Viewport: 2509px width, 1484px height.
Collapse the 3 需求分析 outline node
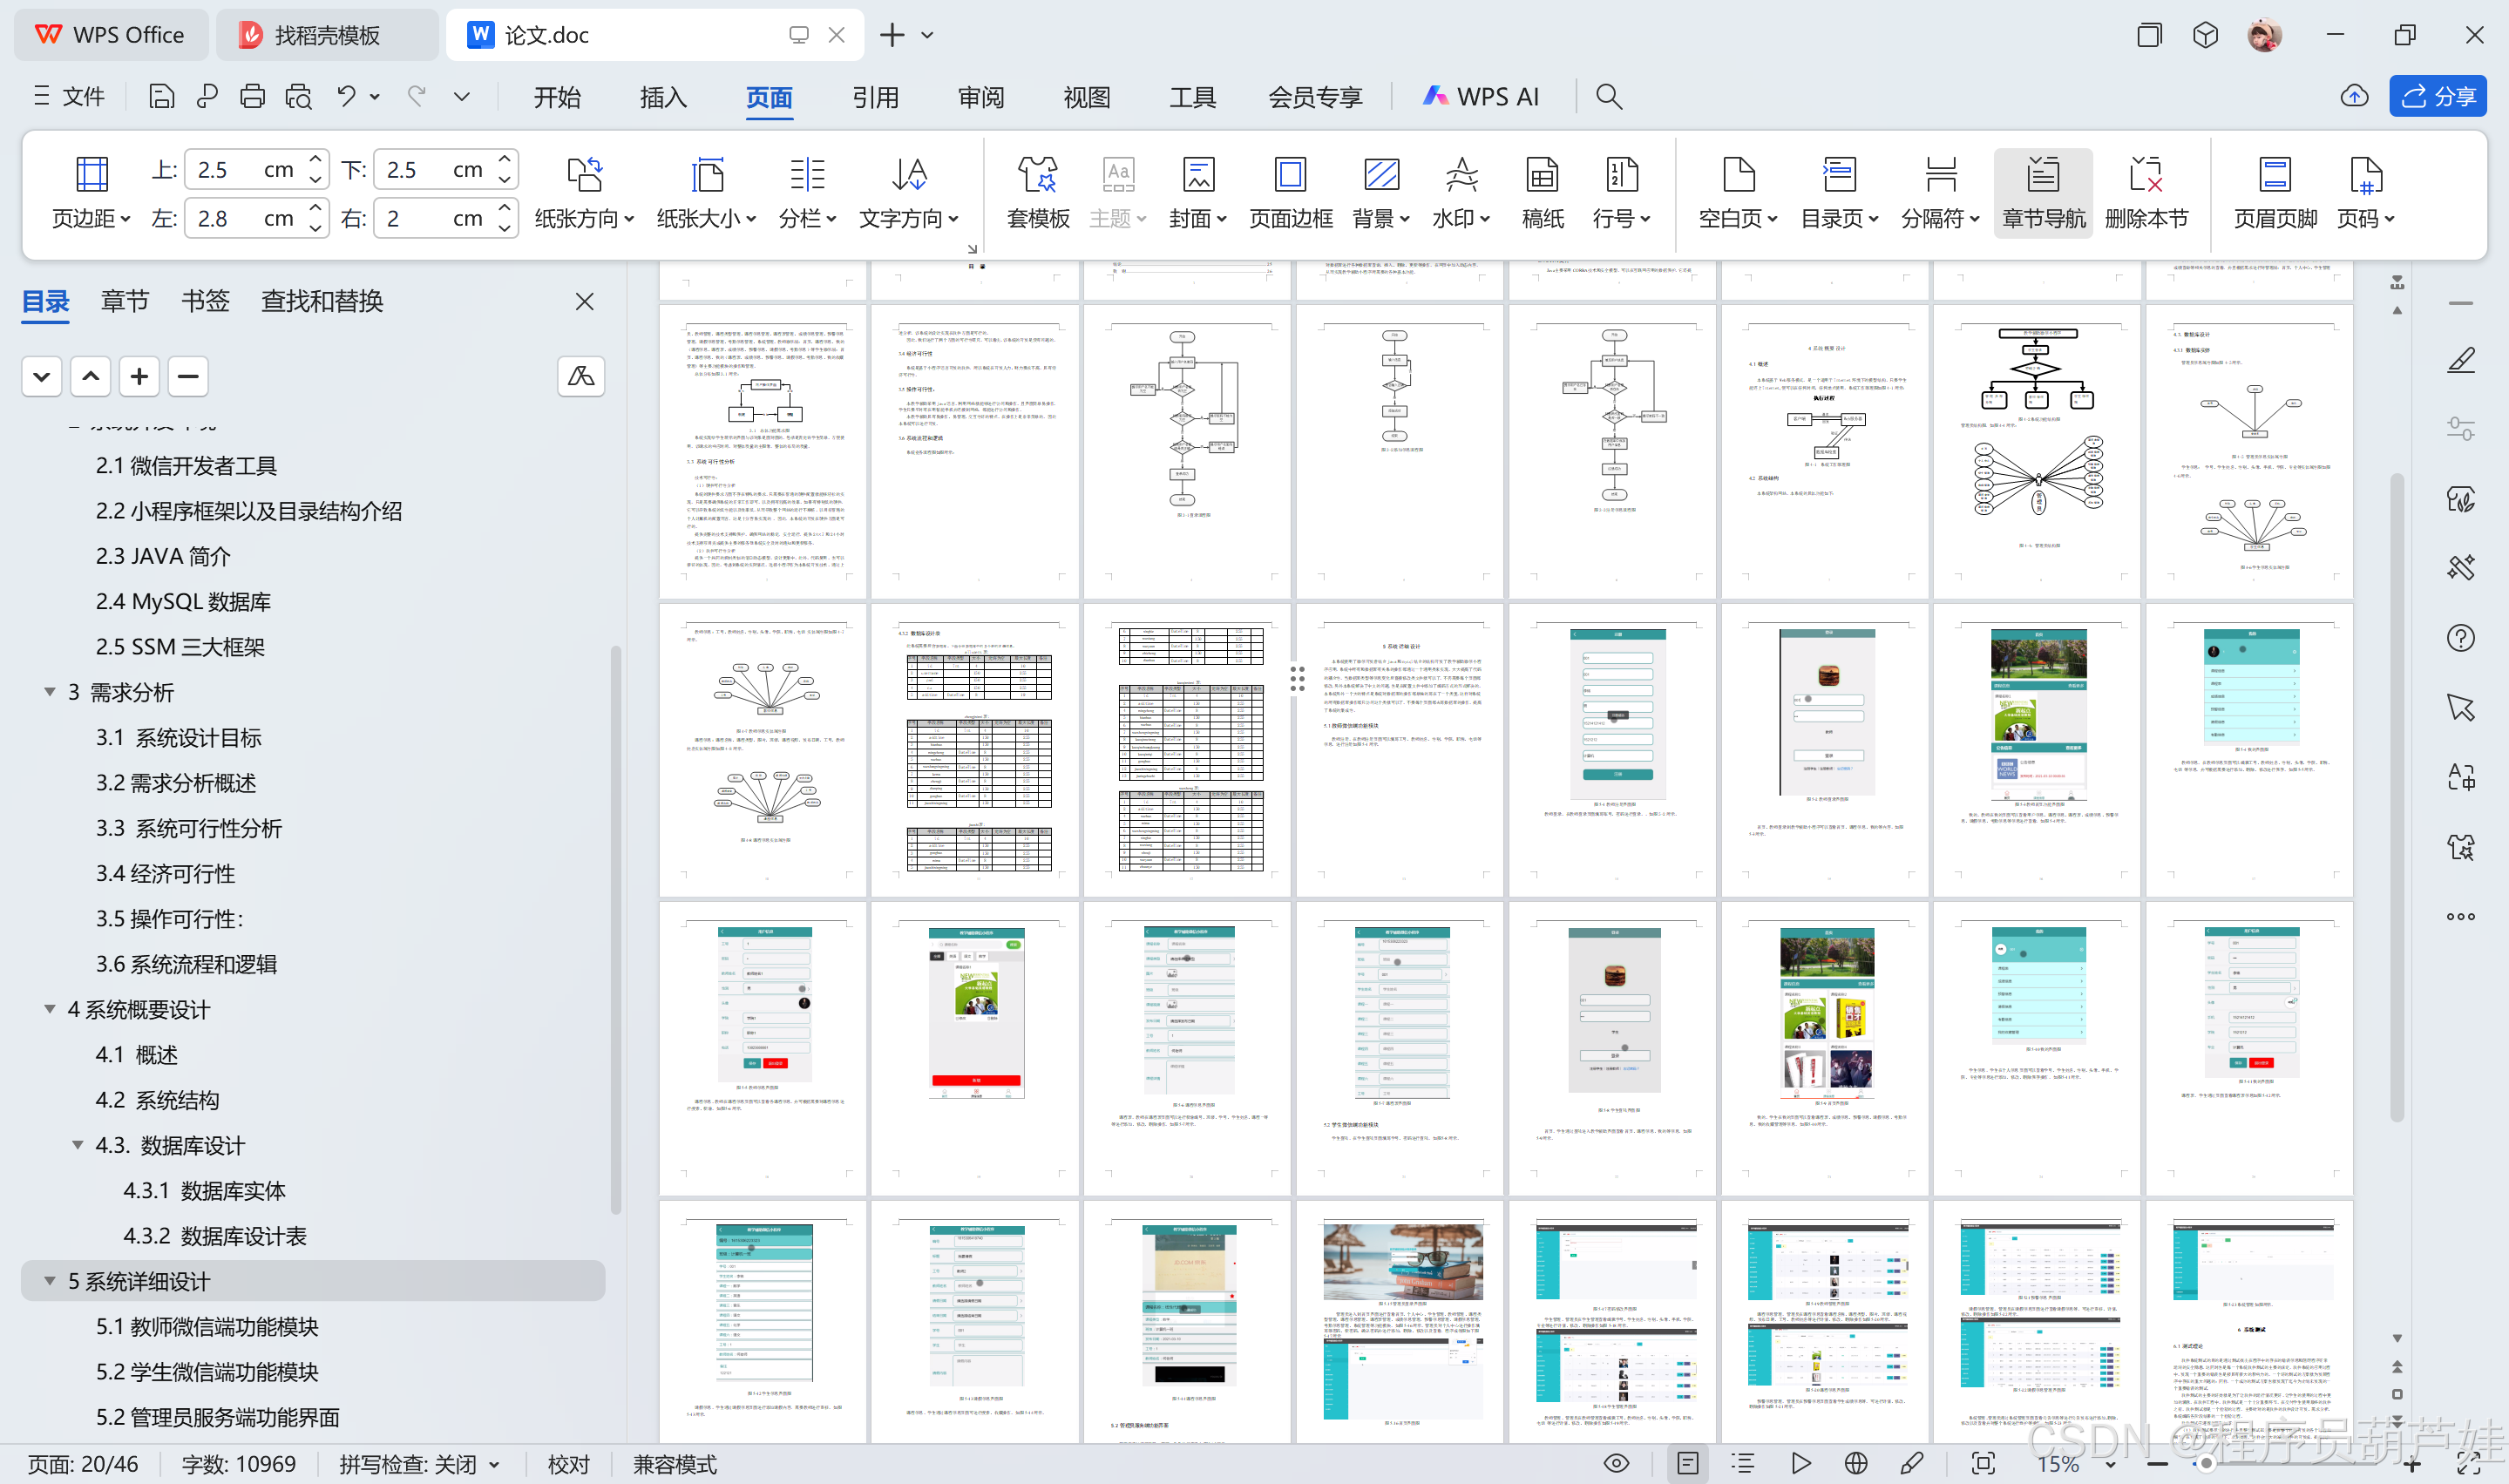pyautogui.click(x=49, y=692)
